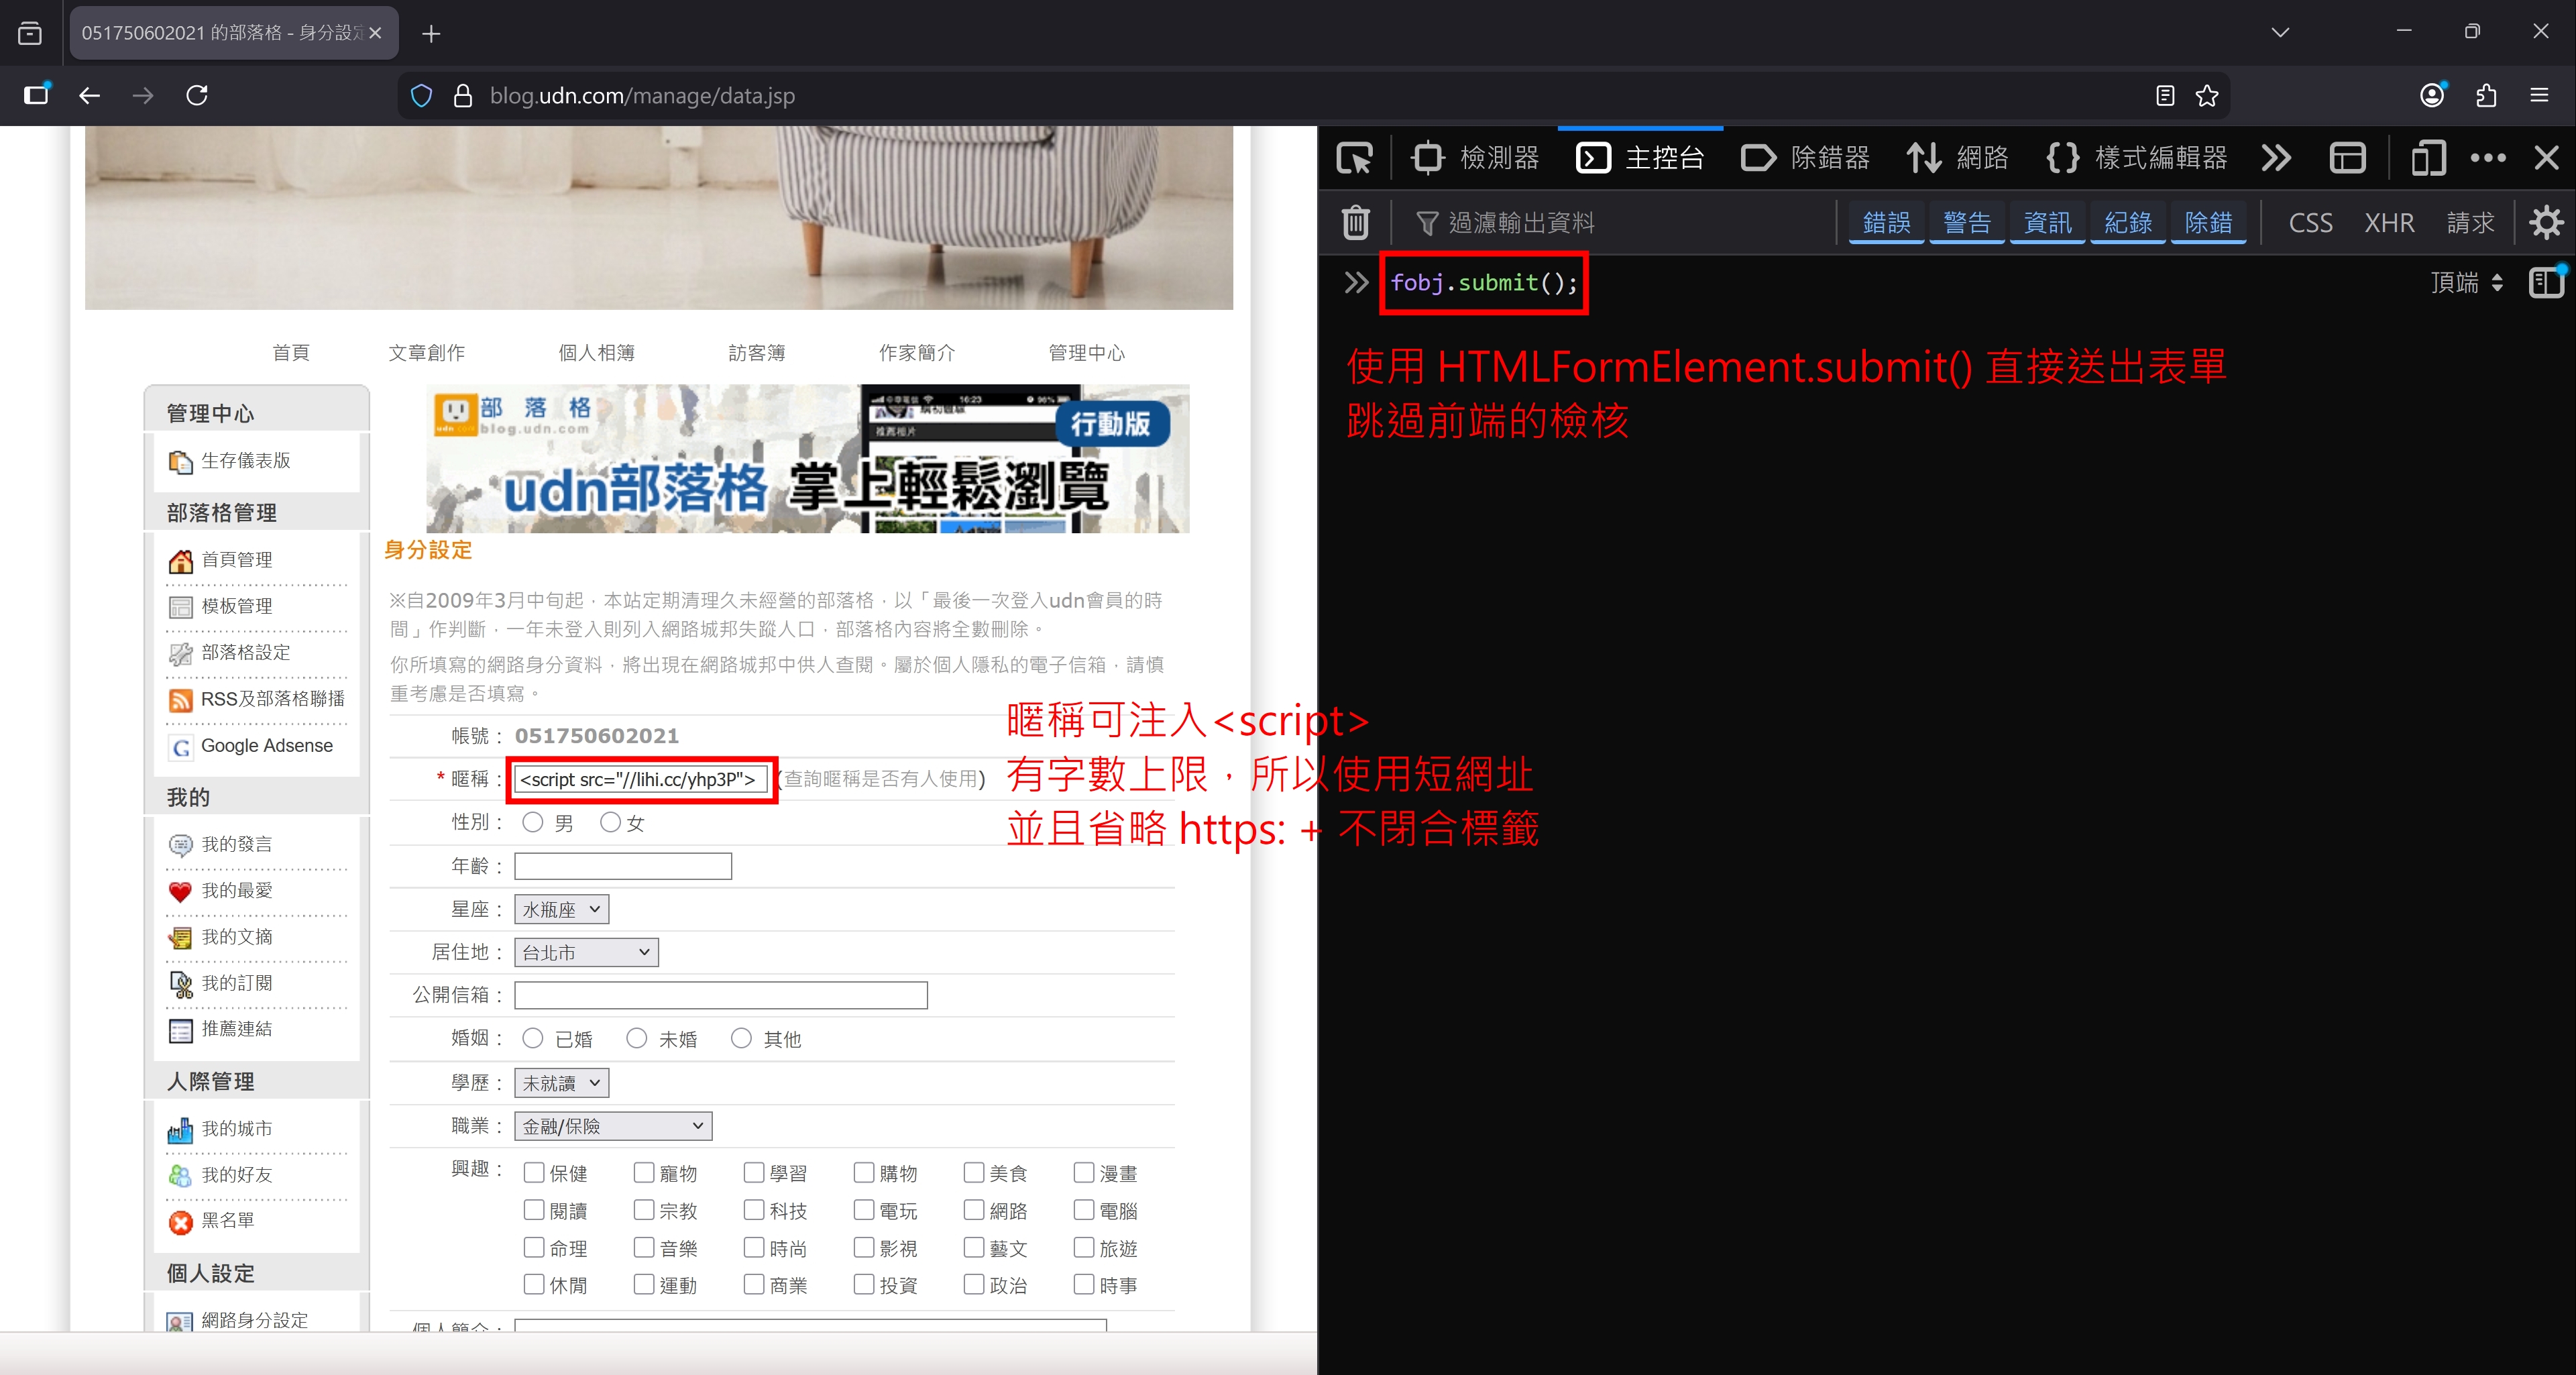This screenshot has width=2576, height=1375.
Task: Open the DevTools frame selector icon
Action: pyautogui.click(x=2347, y=158)
